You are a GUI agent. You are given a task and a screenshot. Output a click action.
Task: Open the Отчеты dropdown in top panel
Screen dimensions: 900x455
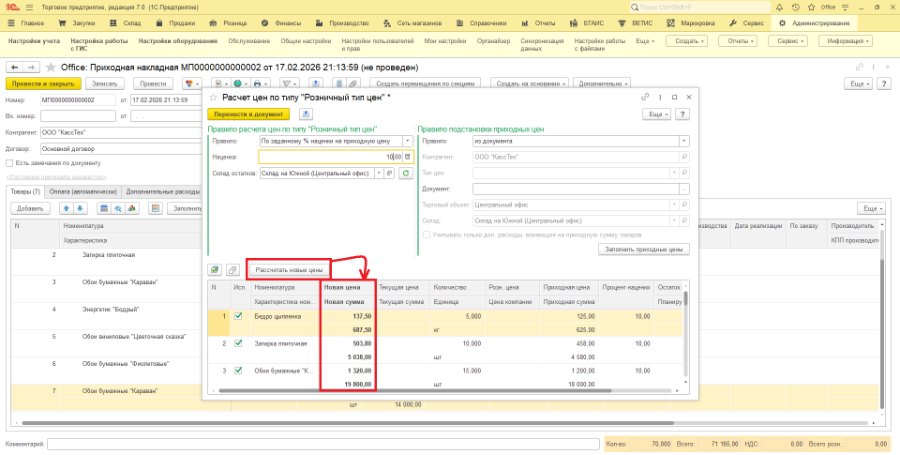point(738,41)
